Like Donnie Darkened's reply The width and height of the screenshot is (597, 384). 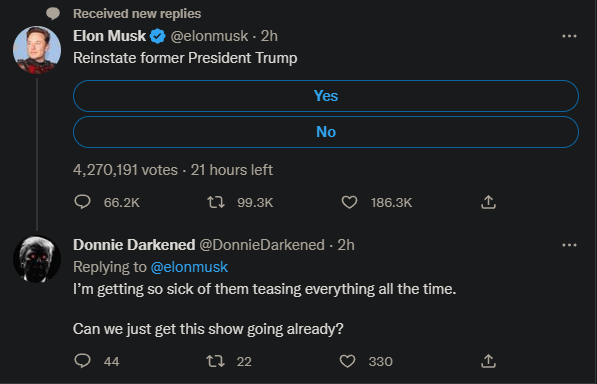pyautogui.click(x=347, y=361)
